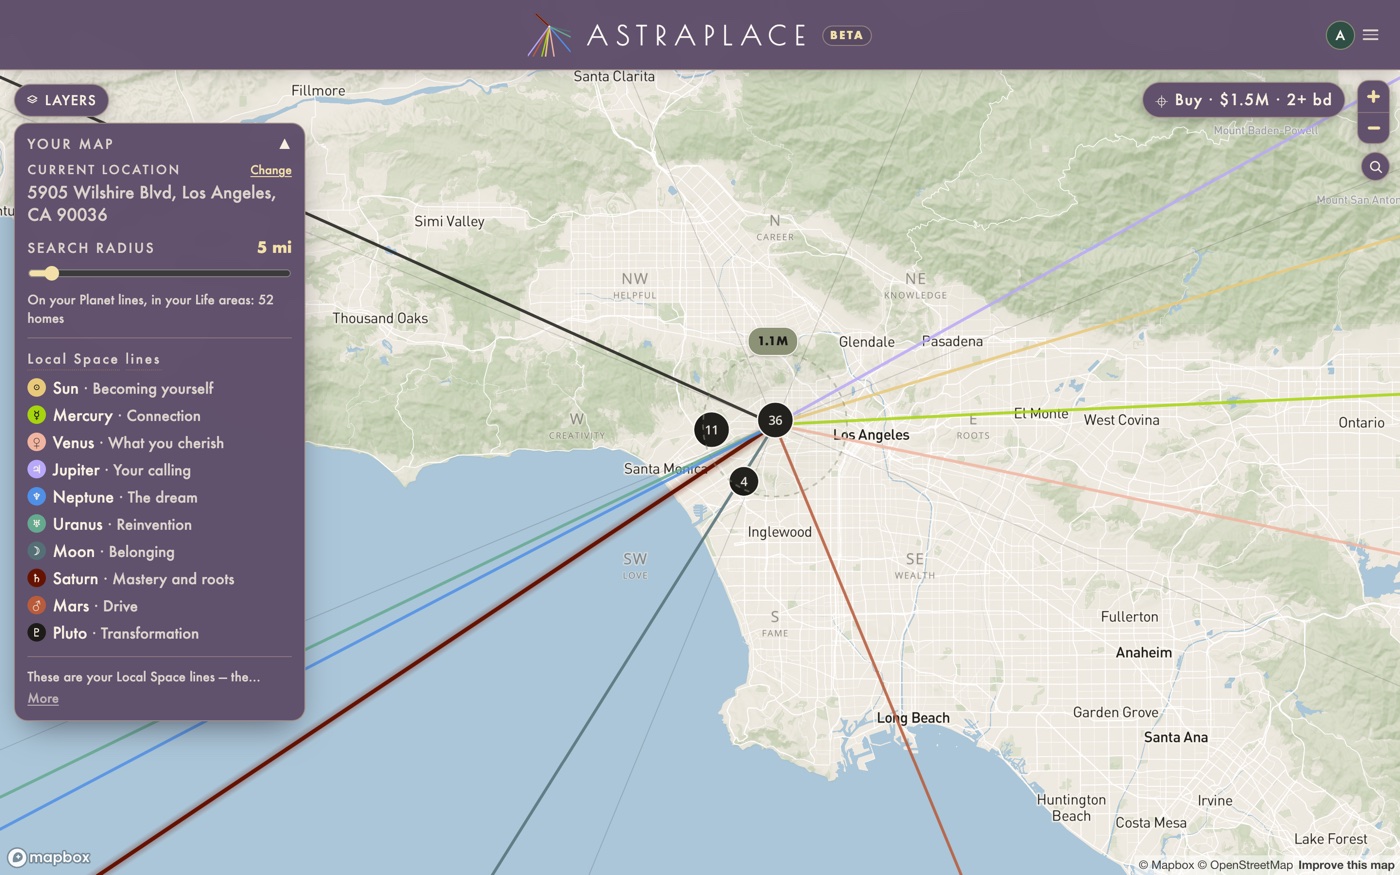Click the Saturn Mastery and roots label
The height and width of the screenshot is (875, 1400).
tap(143, 578)
